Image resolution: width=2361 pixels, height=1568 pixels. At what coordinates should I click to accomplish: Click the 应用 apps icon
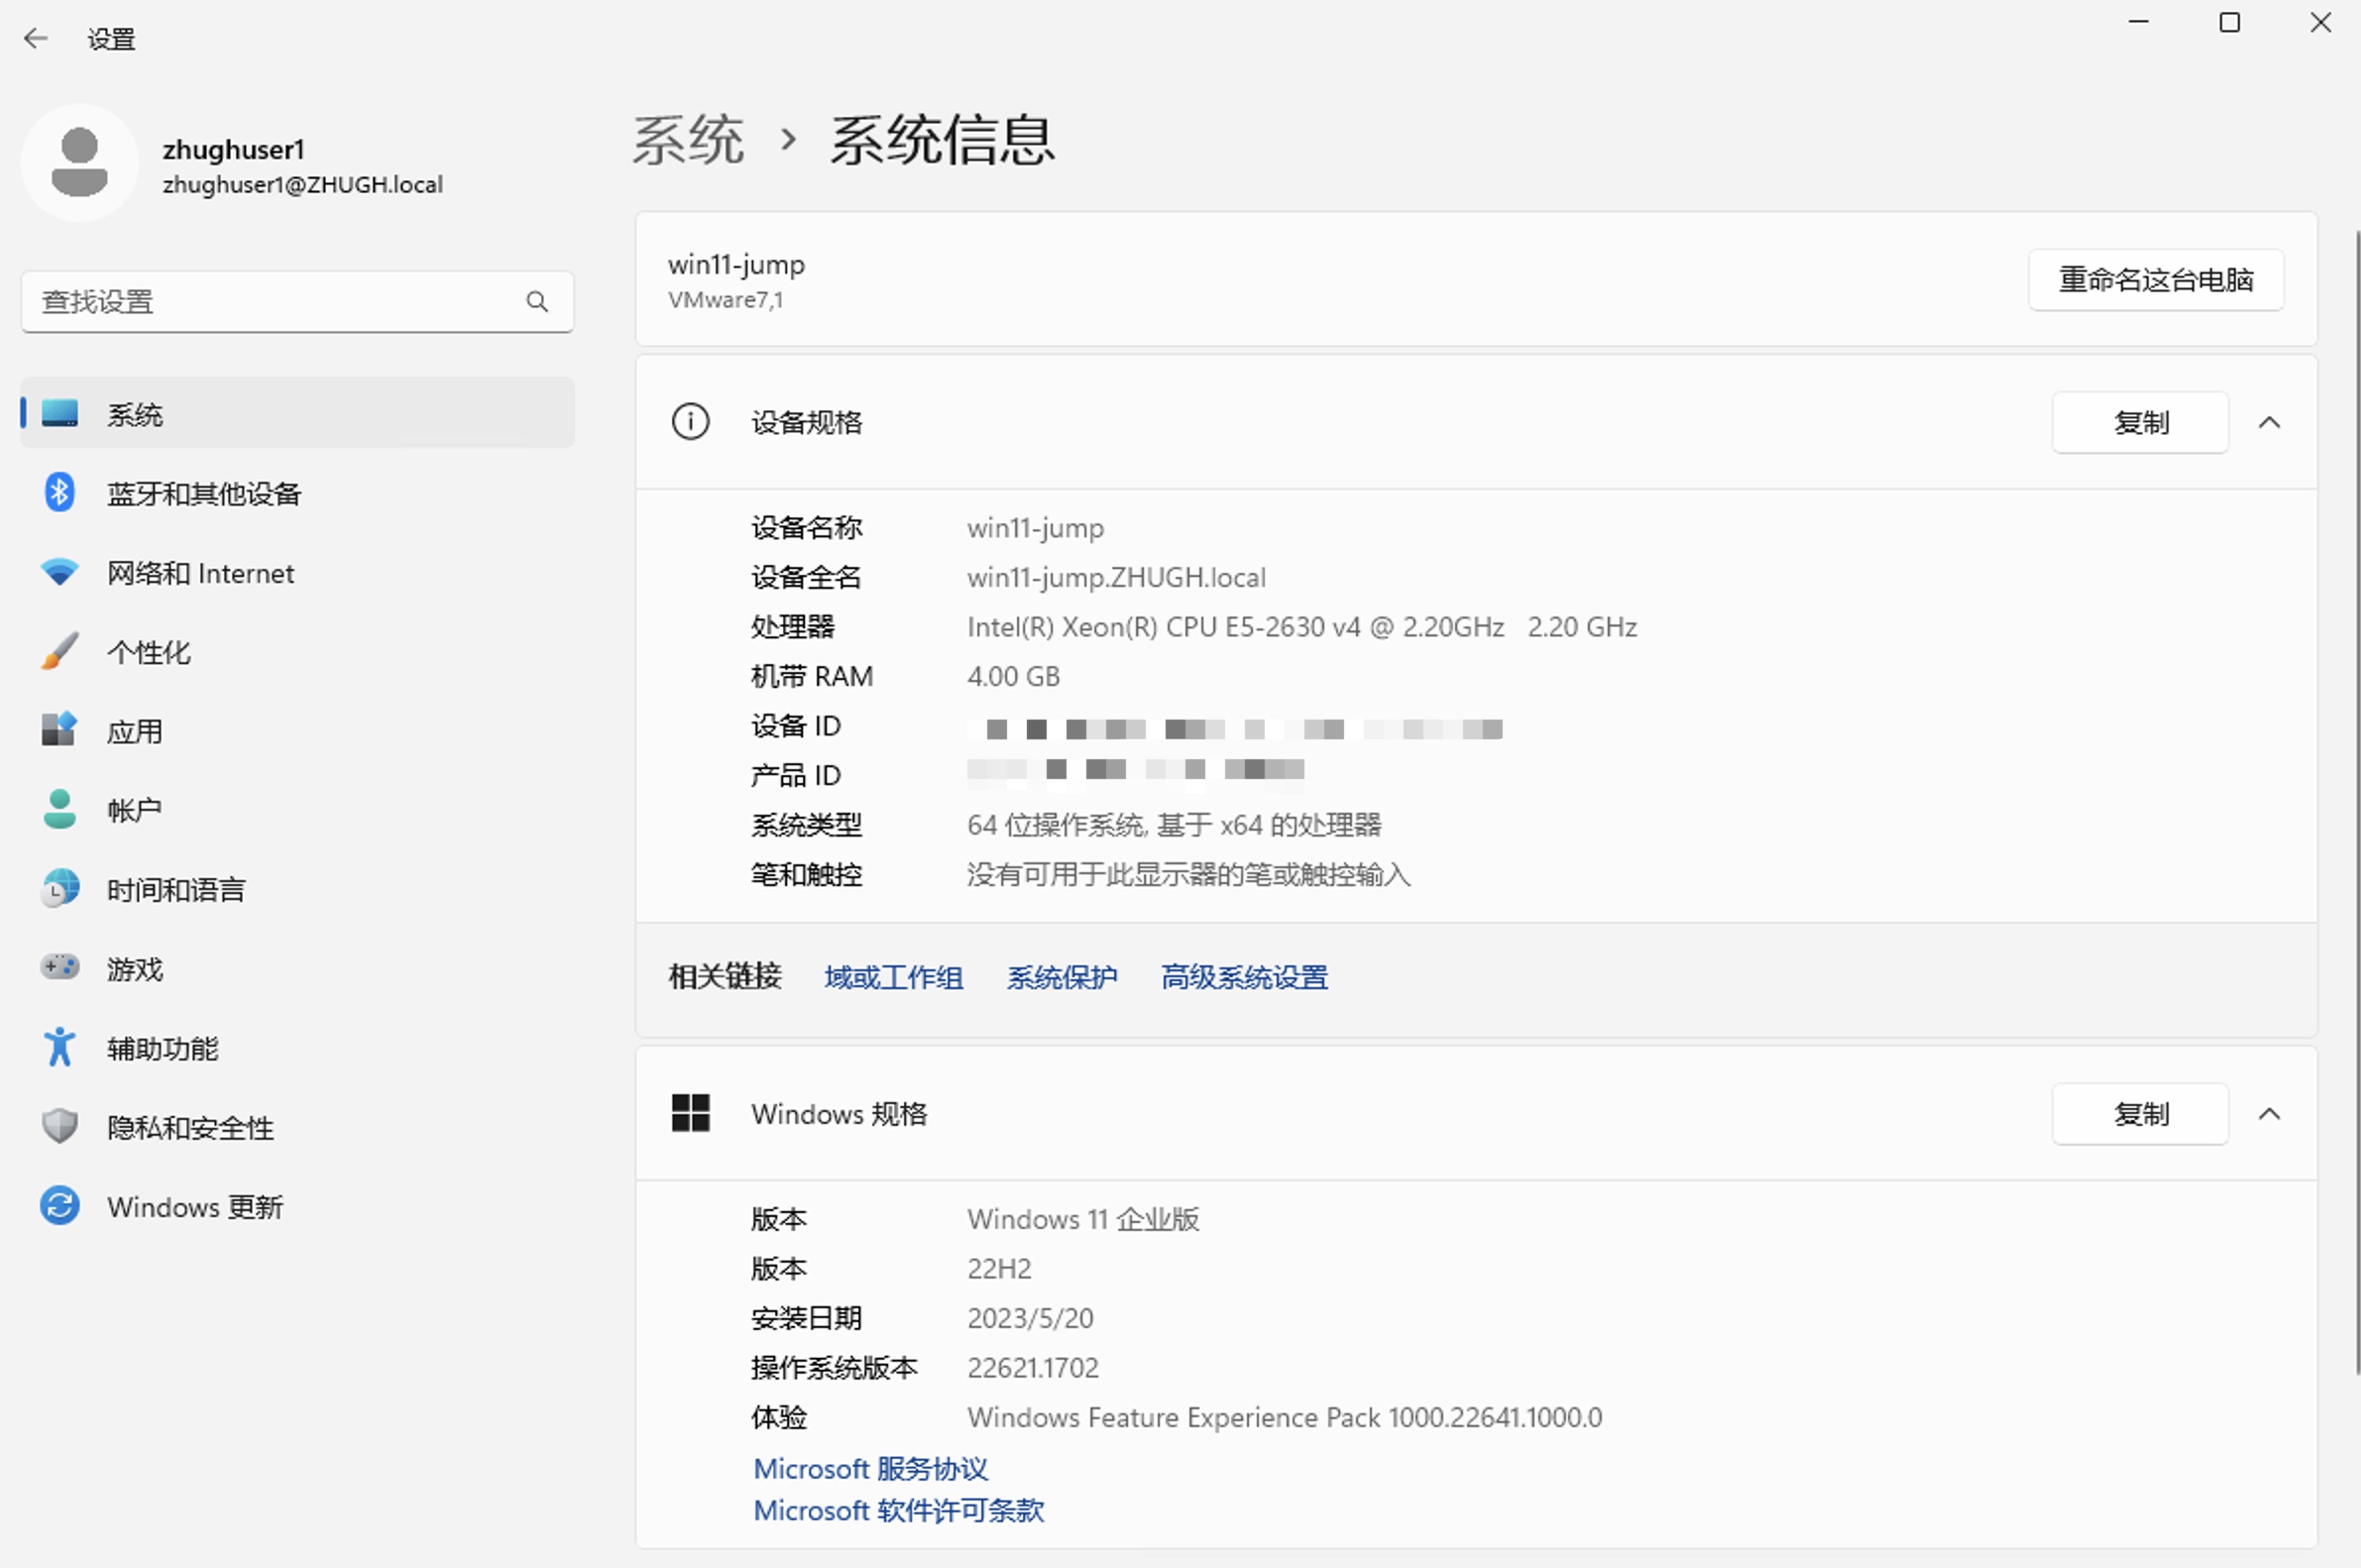tap(60, 730)
